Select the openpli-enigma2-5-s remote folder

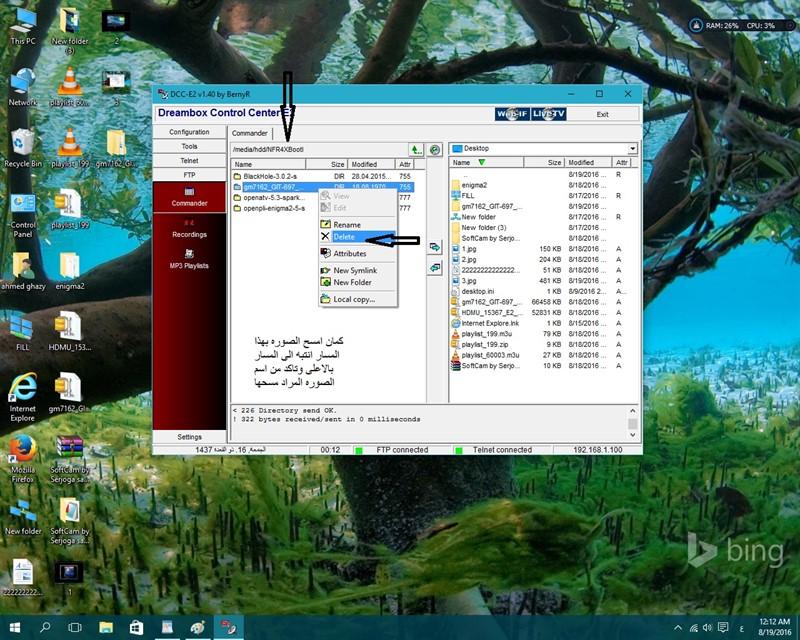(274, 208)
